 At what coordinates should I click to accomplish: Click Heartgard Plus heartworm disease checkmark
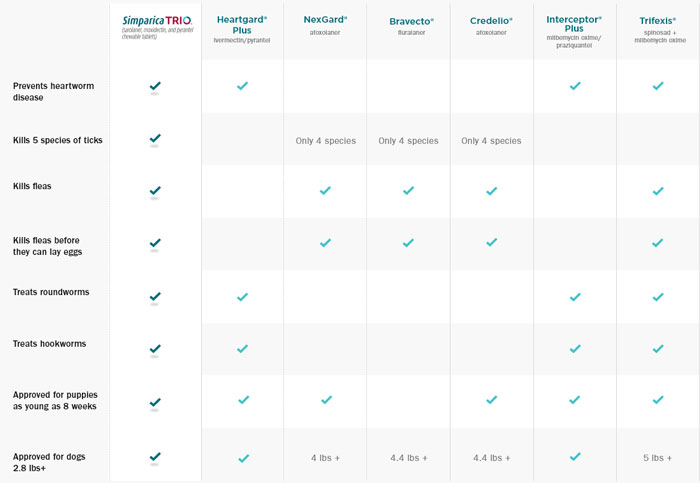(x=242, y=87)
